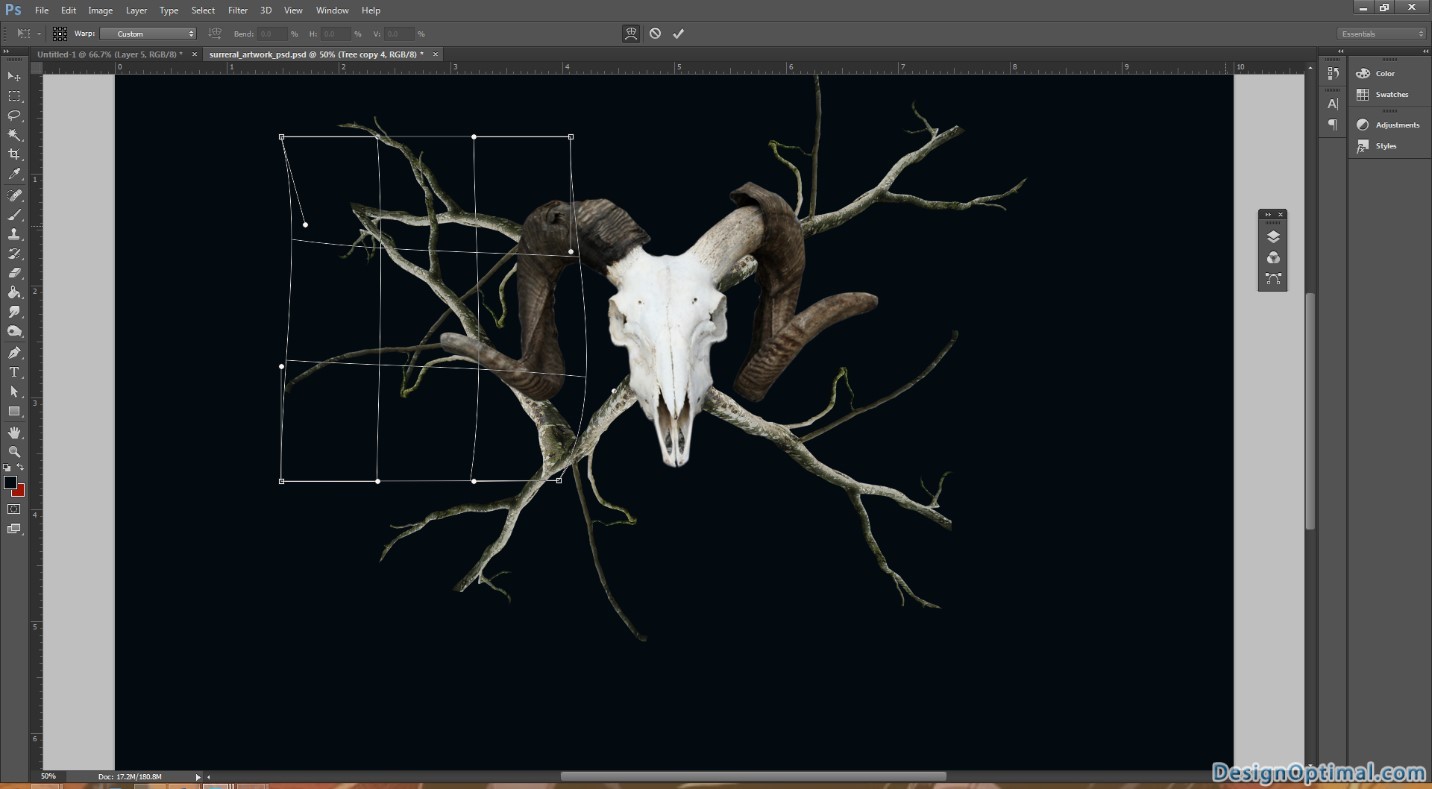Open the Filter menu
This screenshot has height=789, width=1432.
[x=237, y=10]
